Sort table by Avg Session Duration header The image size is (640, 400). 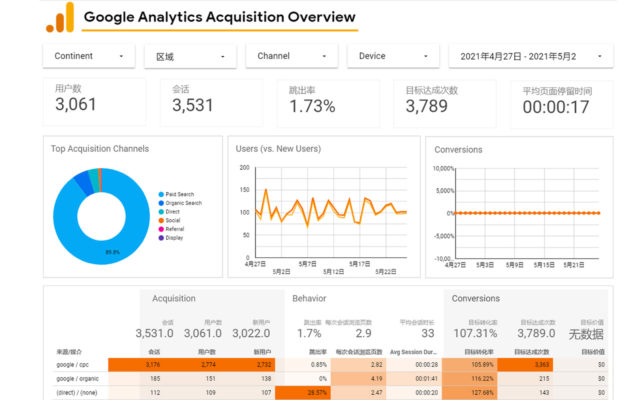413,352
